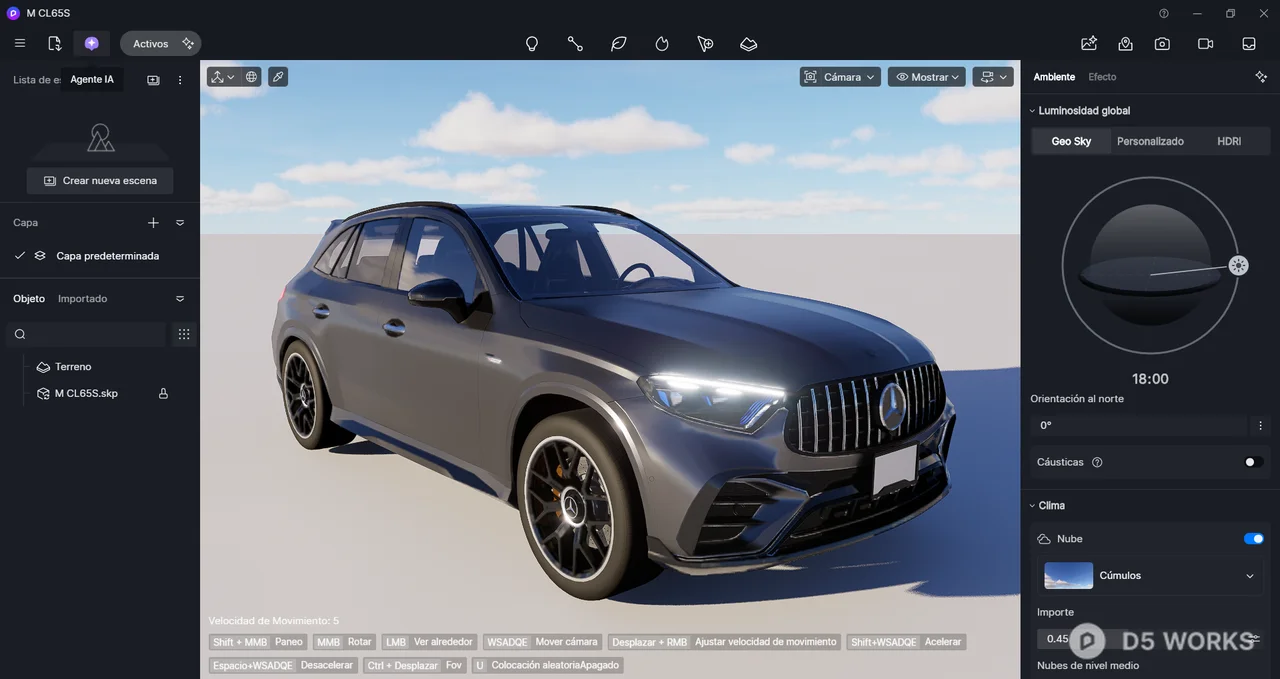Click the video camera render icon
This screenshot has height=679, width=1280.
tap(1205, 44)
